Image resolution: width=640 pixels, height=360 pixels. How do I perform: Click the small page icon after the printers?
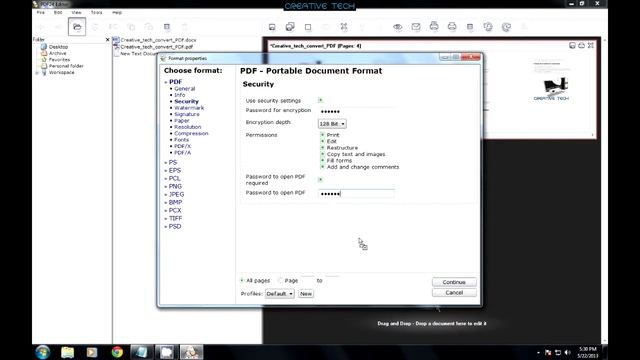point(470,27)
